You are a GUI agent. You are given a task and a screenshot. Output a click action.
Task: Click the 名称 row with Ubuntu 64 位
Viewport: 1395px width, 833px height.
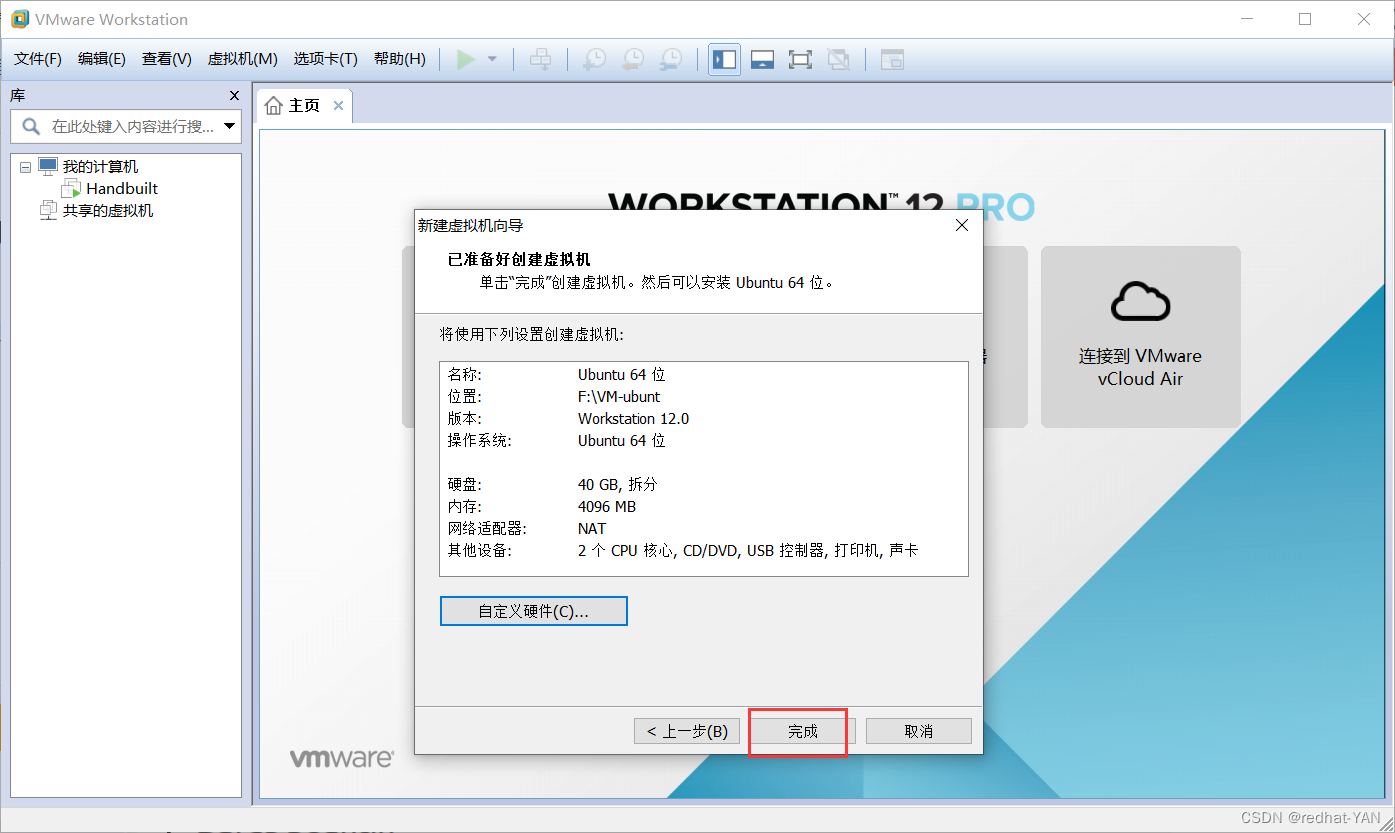coord(704,375)
